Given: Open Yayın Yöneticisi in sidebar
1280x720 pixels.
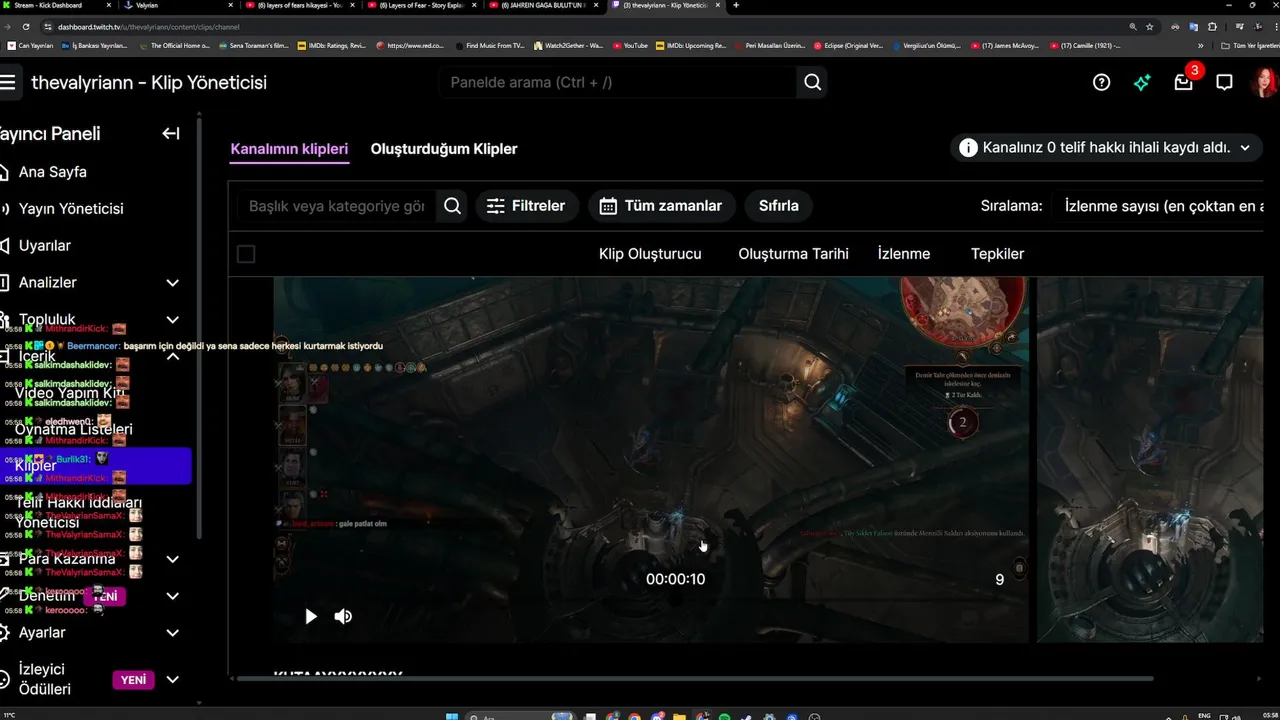Looking at the screenshot, I should 71,209.
